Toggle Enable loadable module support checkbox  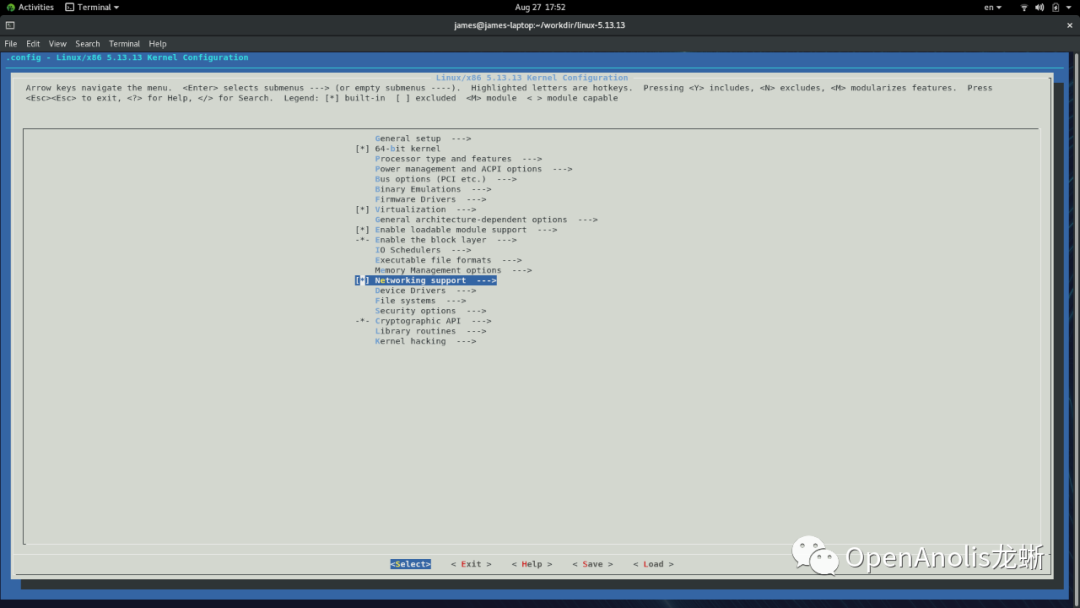tap(362, 230)
